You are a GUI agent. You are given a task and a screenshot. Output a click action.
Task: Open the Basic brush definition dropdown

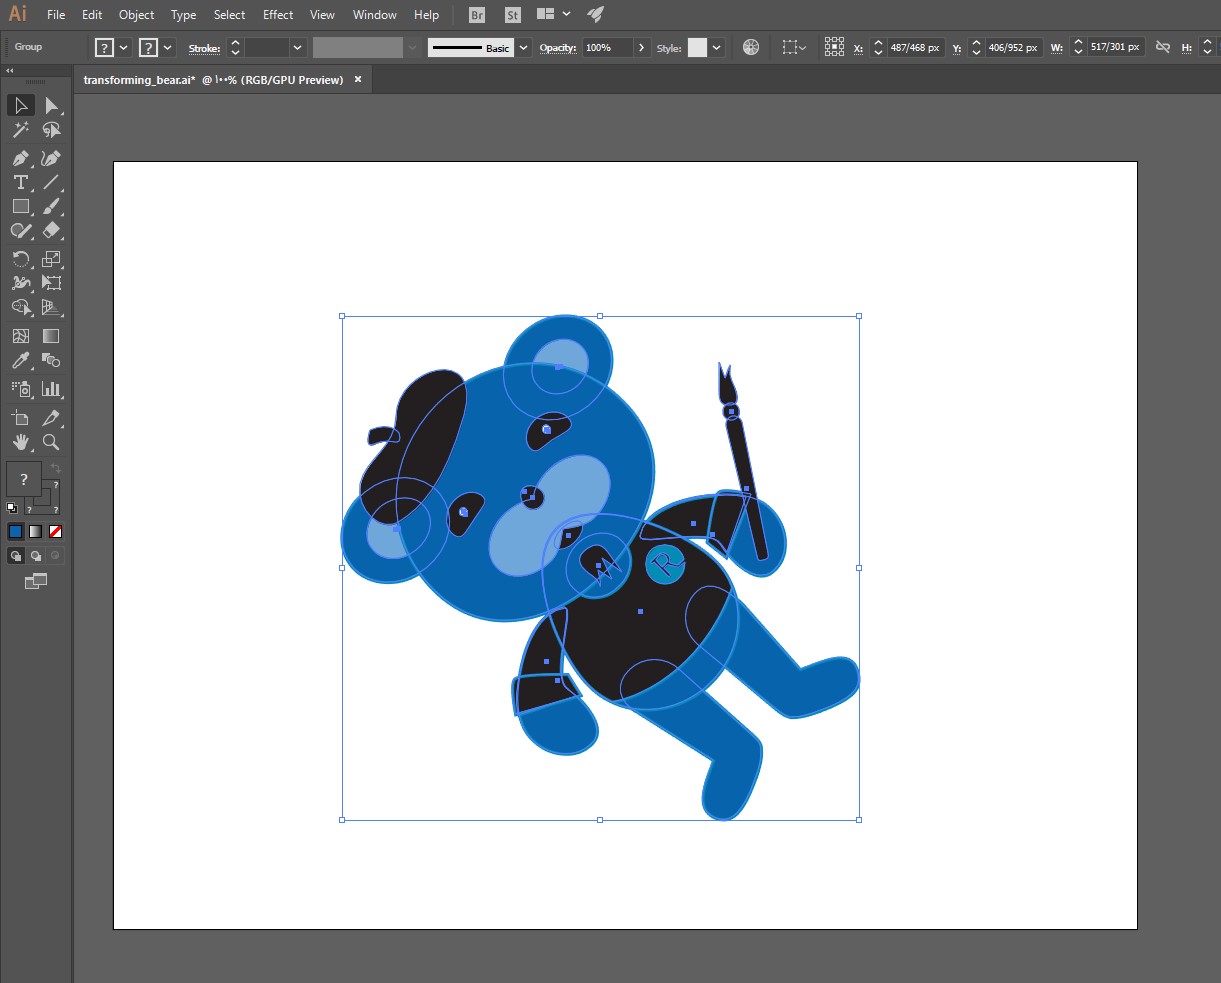point(523,47)
